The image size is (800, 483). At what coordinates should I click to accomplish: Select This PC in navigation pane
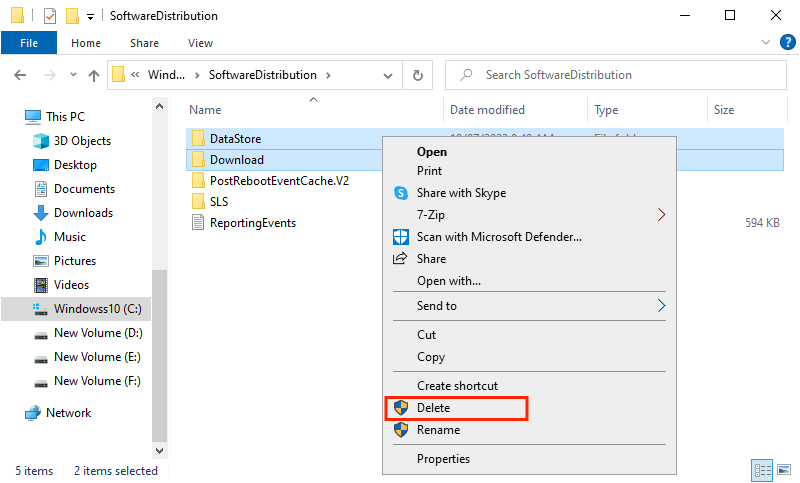tap(65, 116)
